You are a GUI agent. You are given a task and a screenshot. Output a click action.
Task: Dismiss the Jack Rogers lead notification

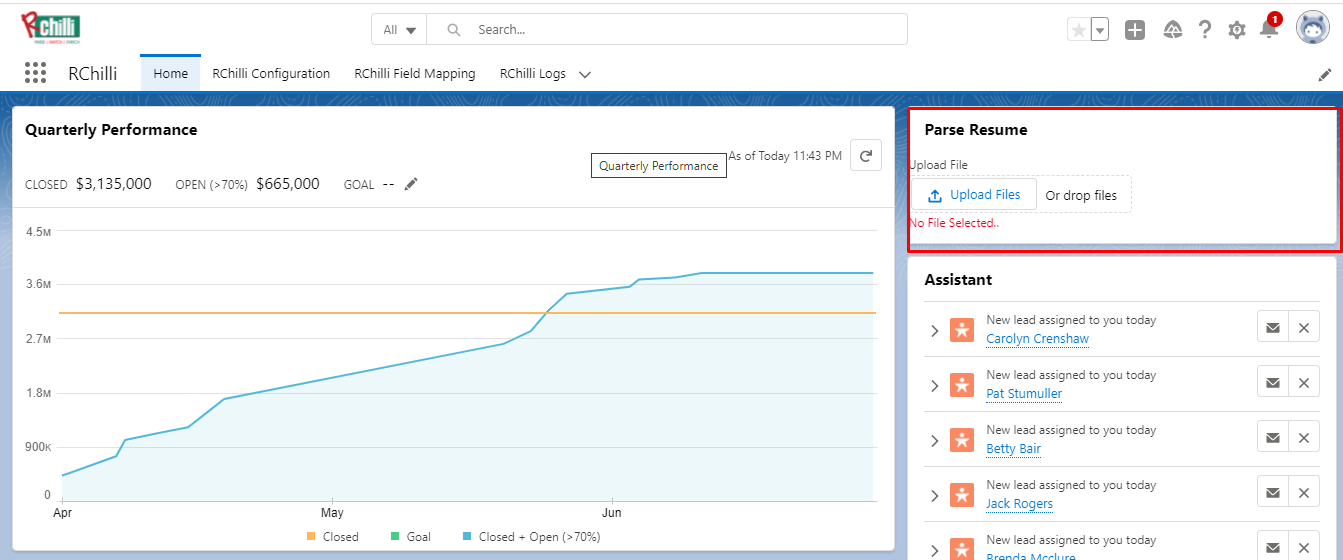[1303, 492]
